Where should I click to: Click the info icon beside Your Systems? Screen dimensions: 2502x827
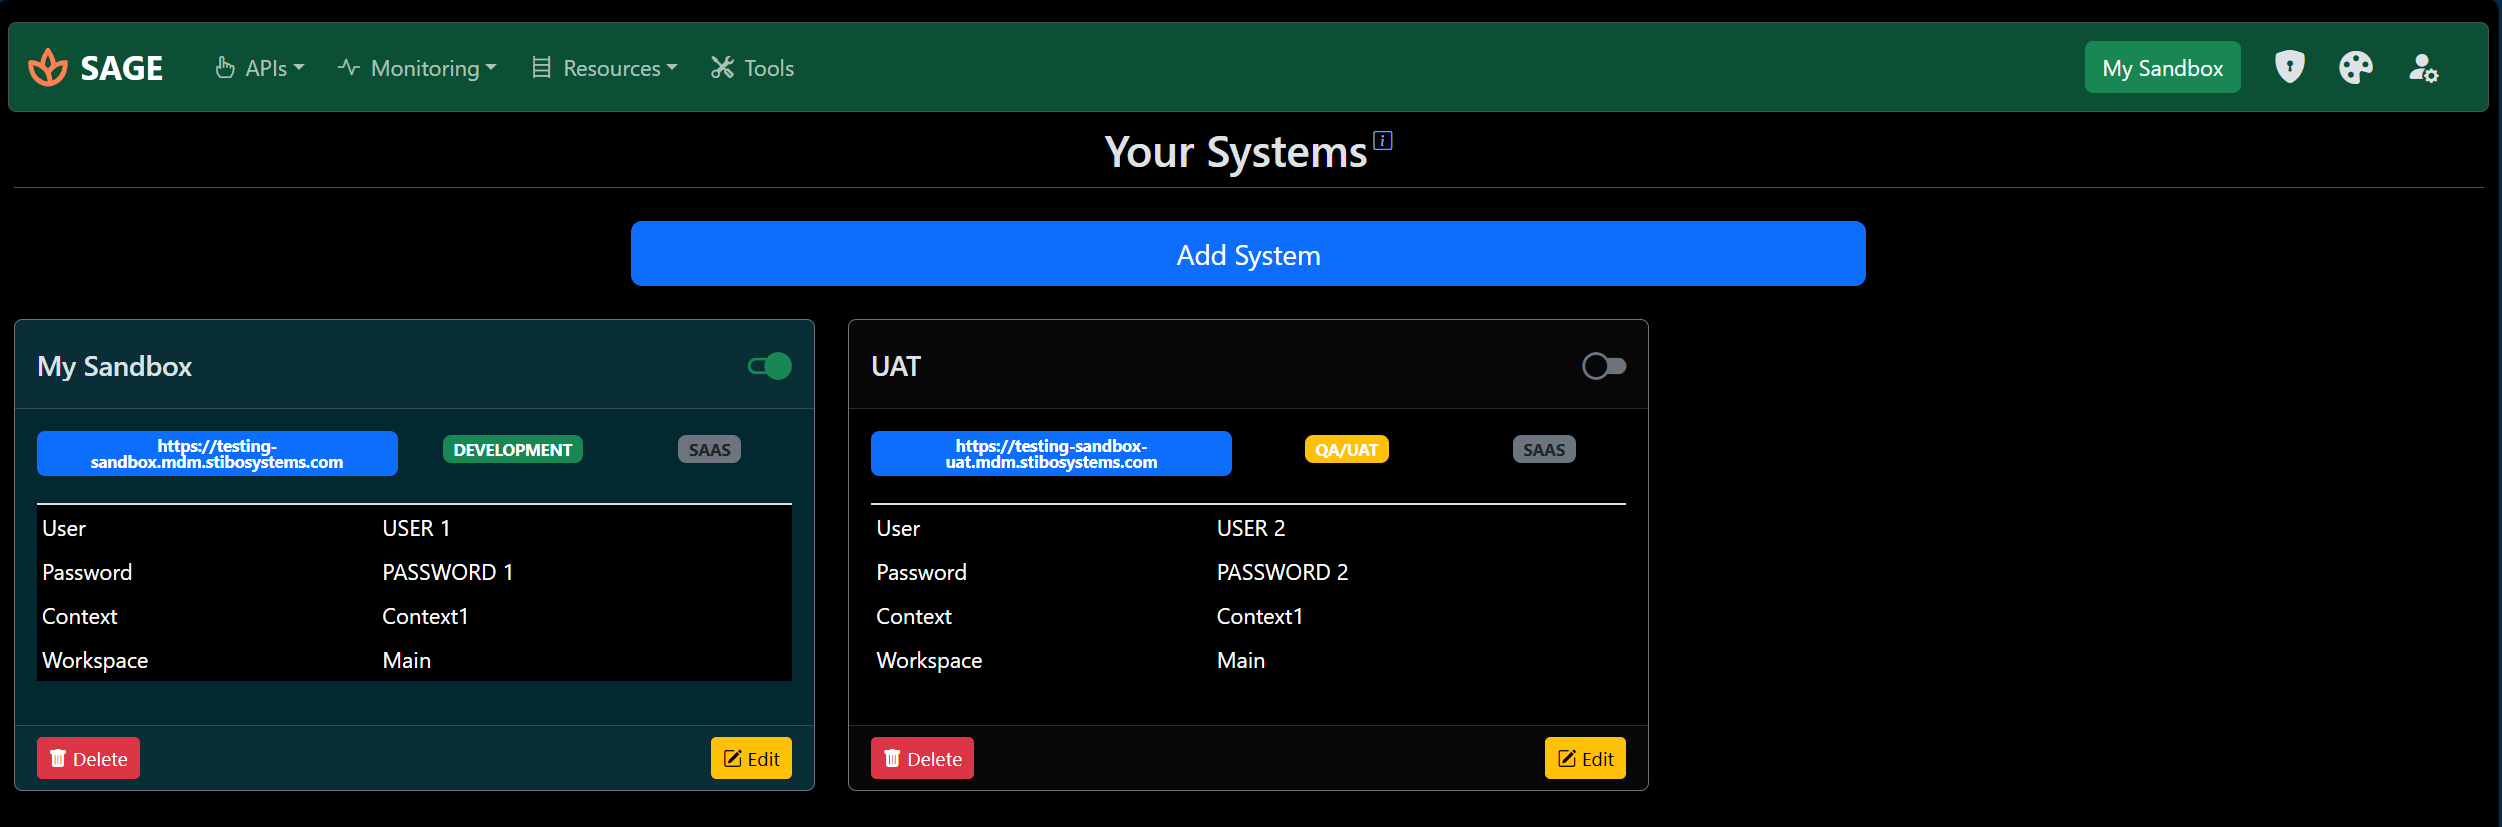pos(1383,141)
